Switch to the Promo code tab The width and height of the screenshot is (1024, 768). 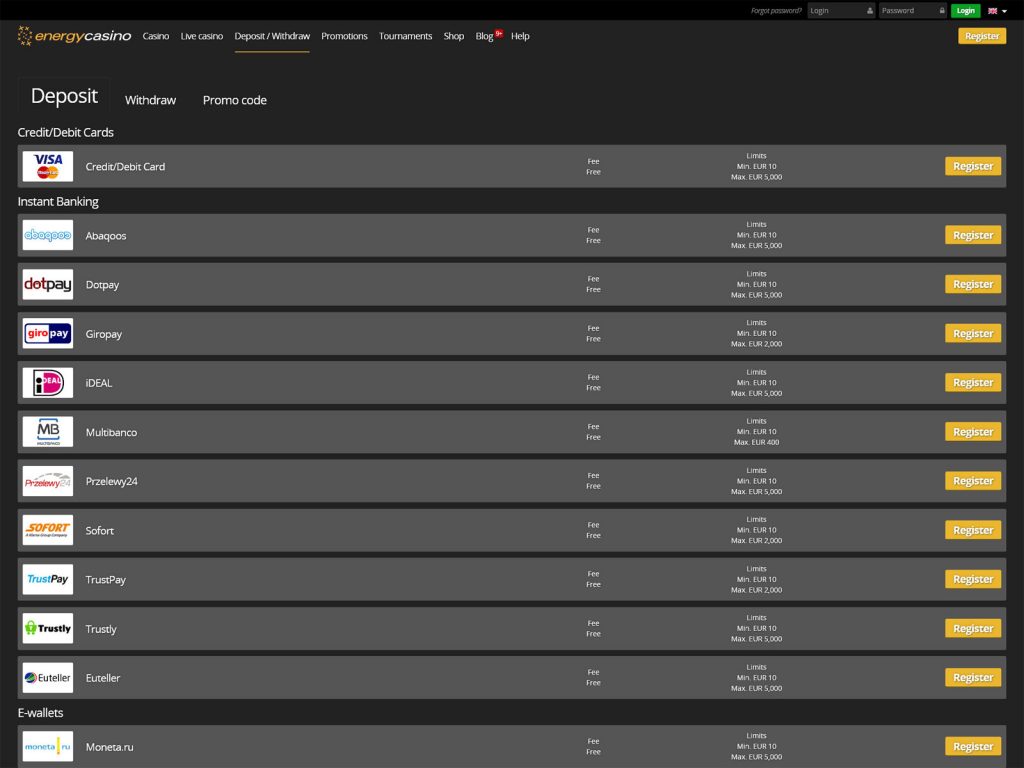(x=234, y=100)
